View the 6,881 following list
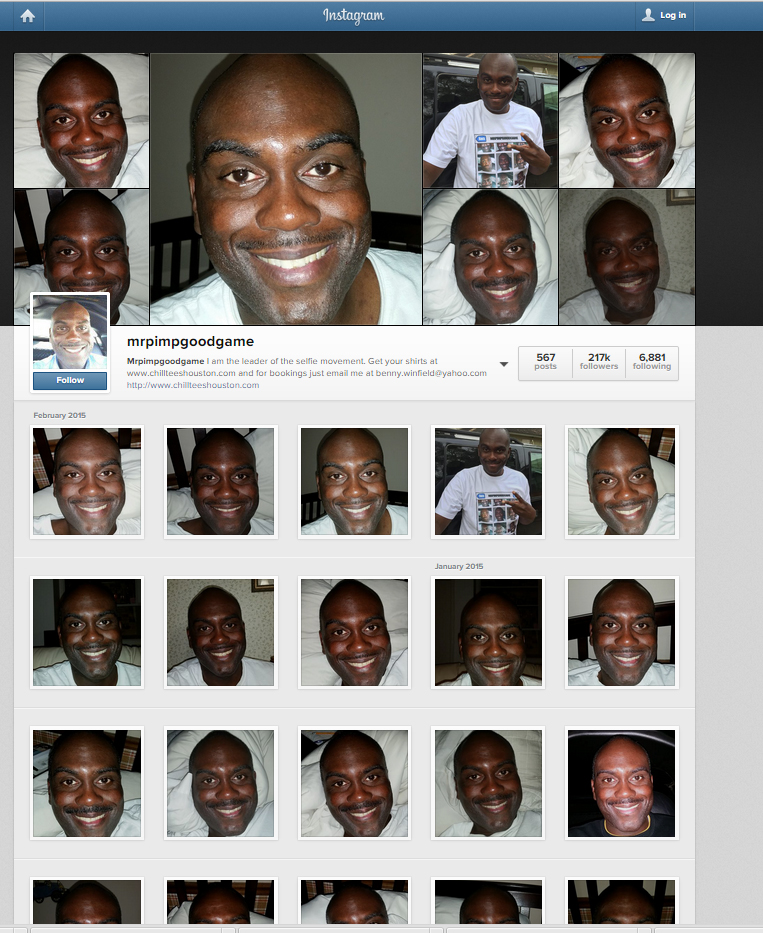763x933 pixels. coord(652,361)
